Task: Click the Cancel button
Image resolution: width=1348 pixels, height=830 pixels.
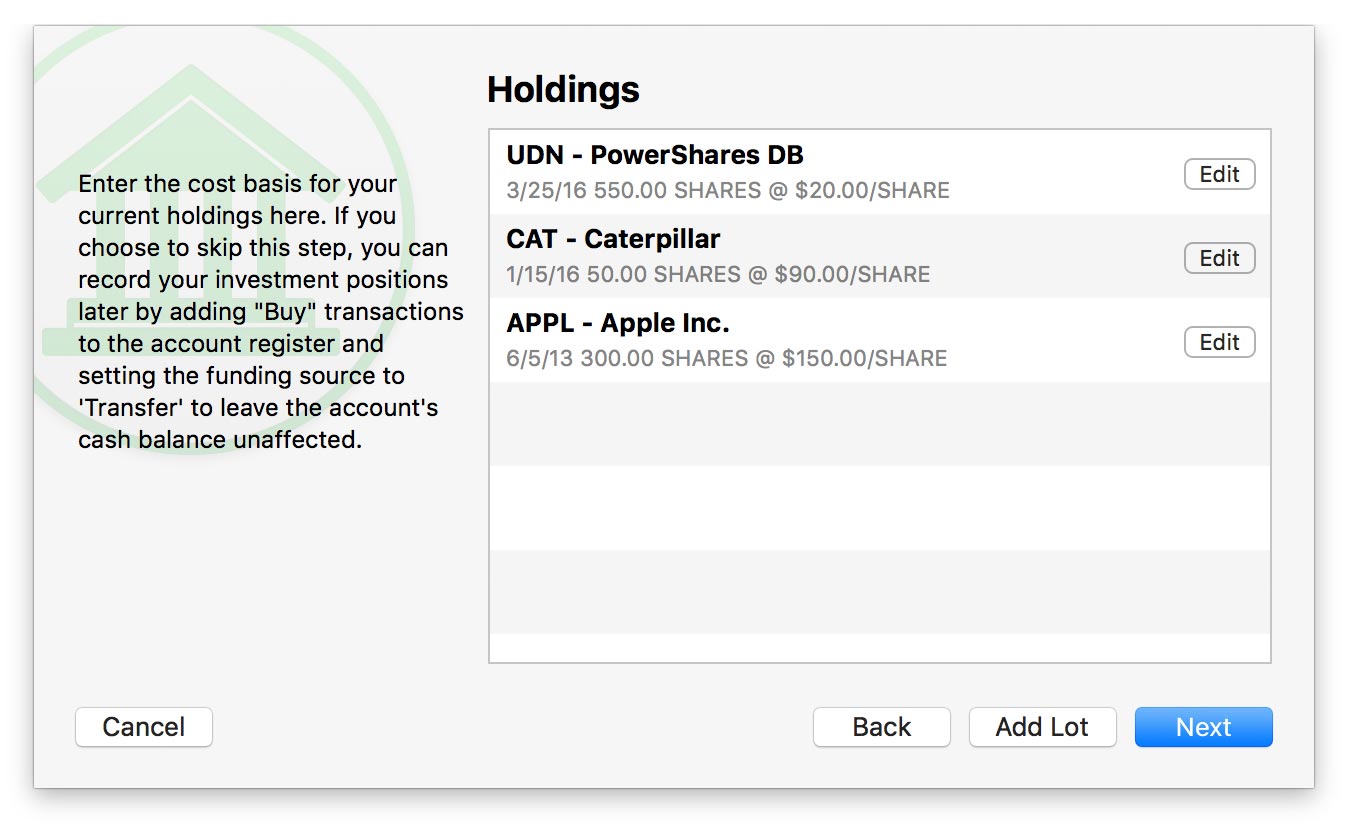Action: (144, 727)
